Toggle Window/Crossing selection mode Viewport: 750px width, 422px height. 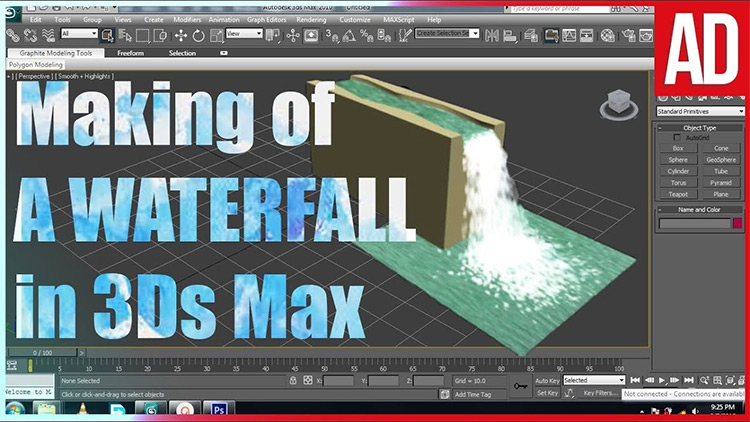pos(160,35)
